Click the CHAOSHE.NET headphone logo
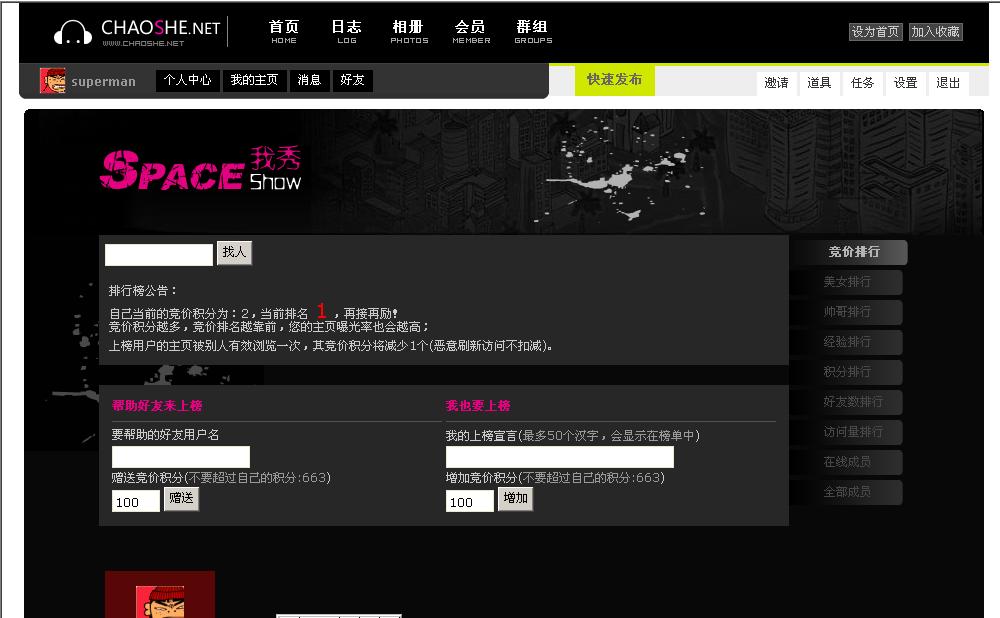1000x618 pixels. pyautogui.click(x=137, y=32)
